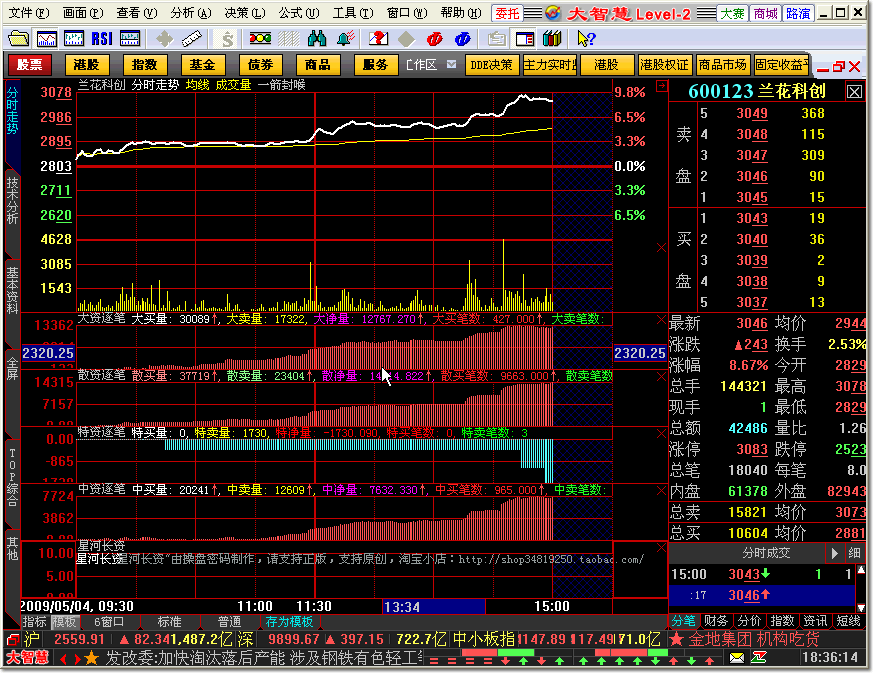The width and height of the screenshot is (876, 675).
Task: Open the 文件 menu
Action: (x=29, y=13)
